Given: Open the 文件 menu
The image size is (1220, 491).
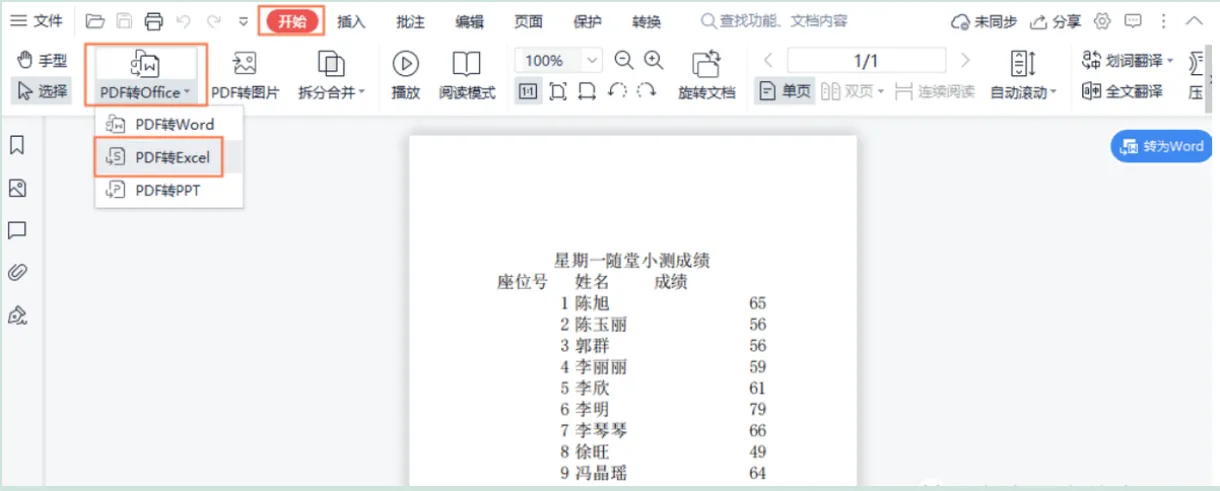Looking at the screenshot, I should 36,21.
